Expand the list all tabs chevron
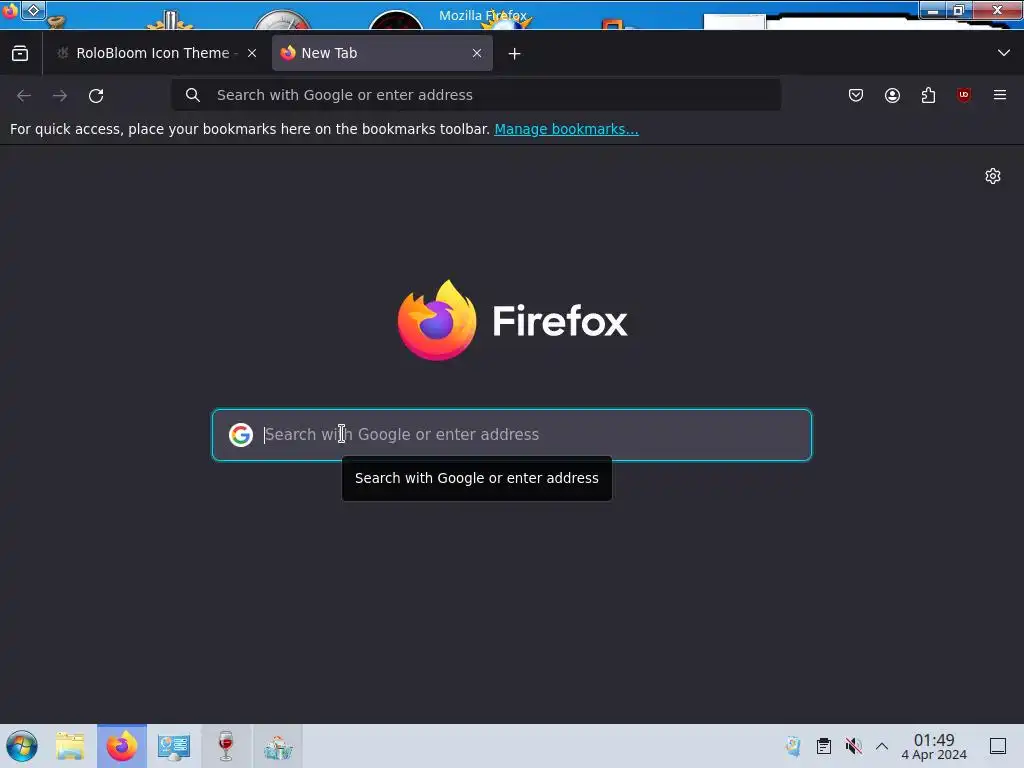Viewport: 1024px width, 768px height. pyautogui.click(x=1004, y=53)
